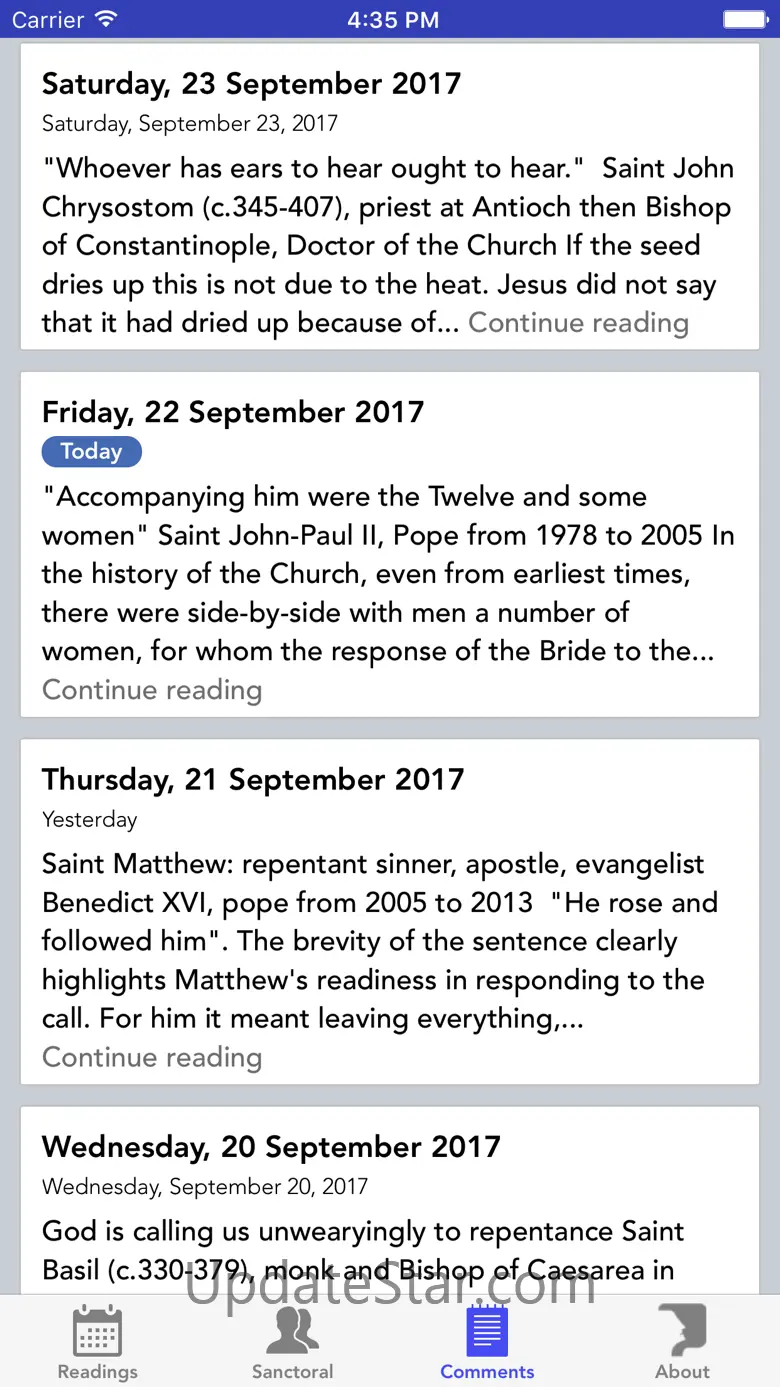Viewport: 780px width, 1387px height.
Task: Open Saturday, 23 September 2017 heading
Action: pyautogui.click(x=251, y=84)
